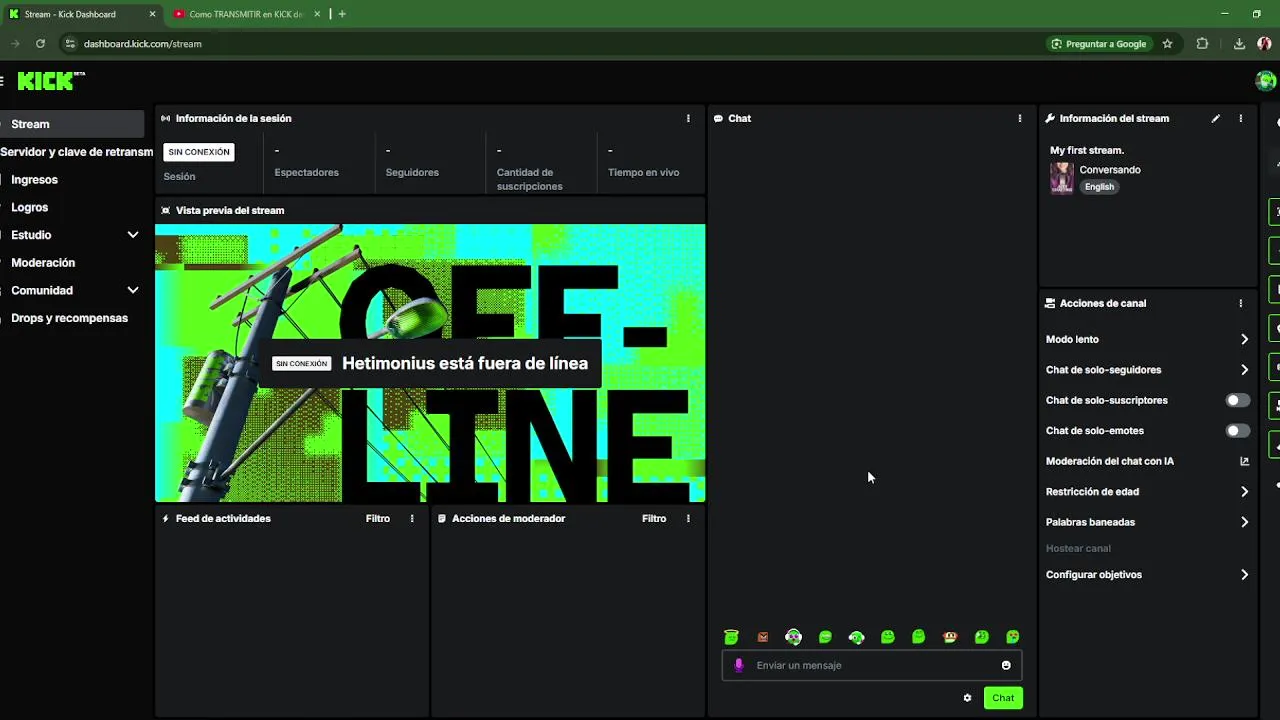
Task: Open Información del stream three-dot menu
Action: tap(1241, 118)
